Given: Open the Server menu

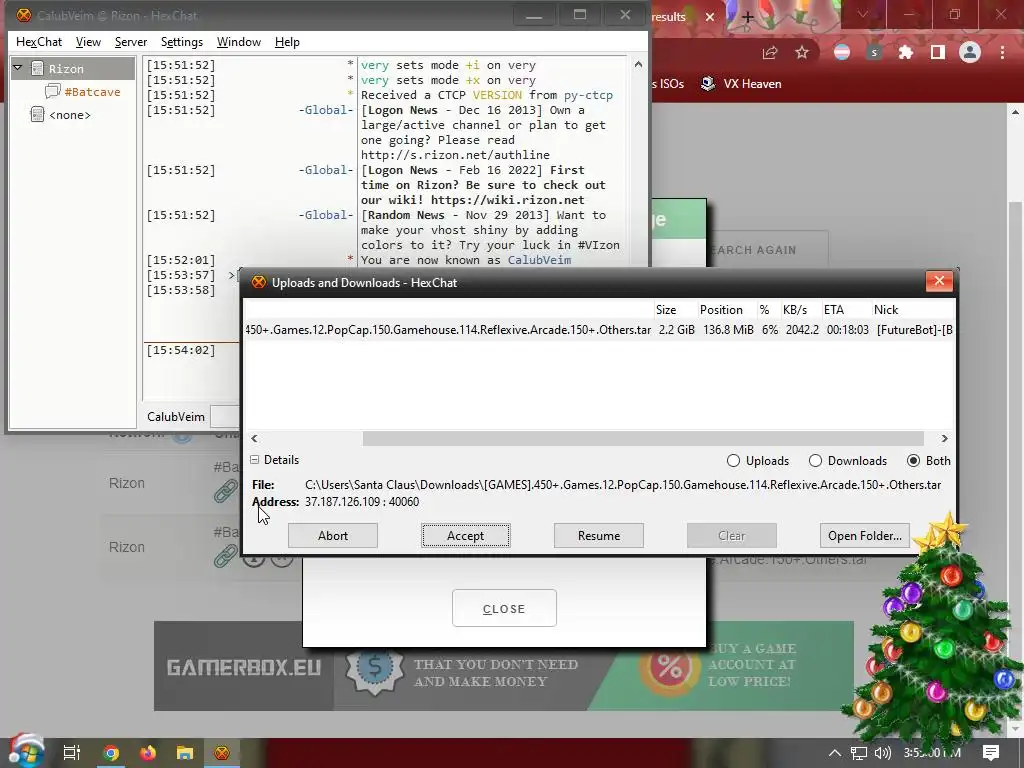Looking at the screenshot, I should [131, 42].
